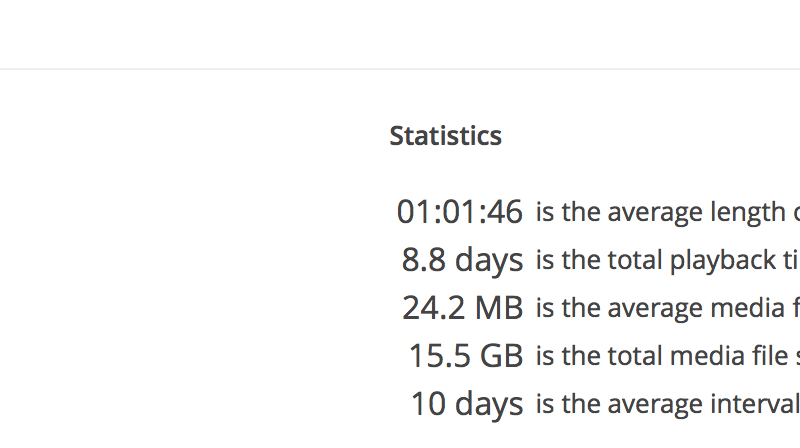Select the 01:01:46 average length value

[x=459, y=212]
